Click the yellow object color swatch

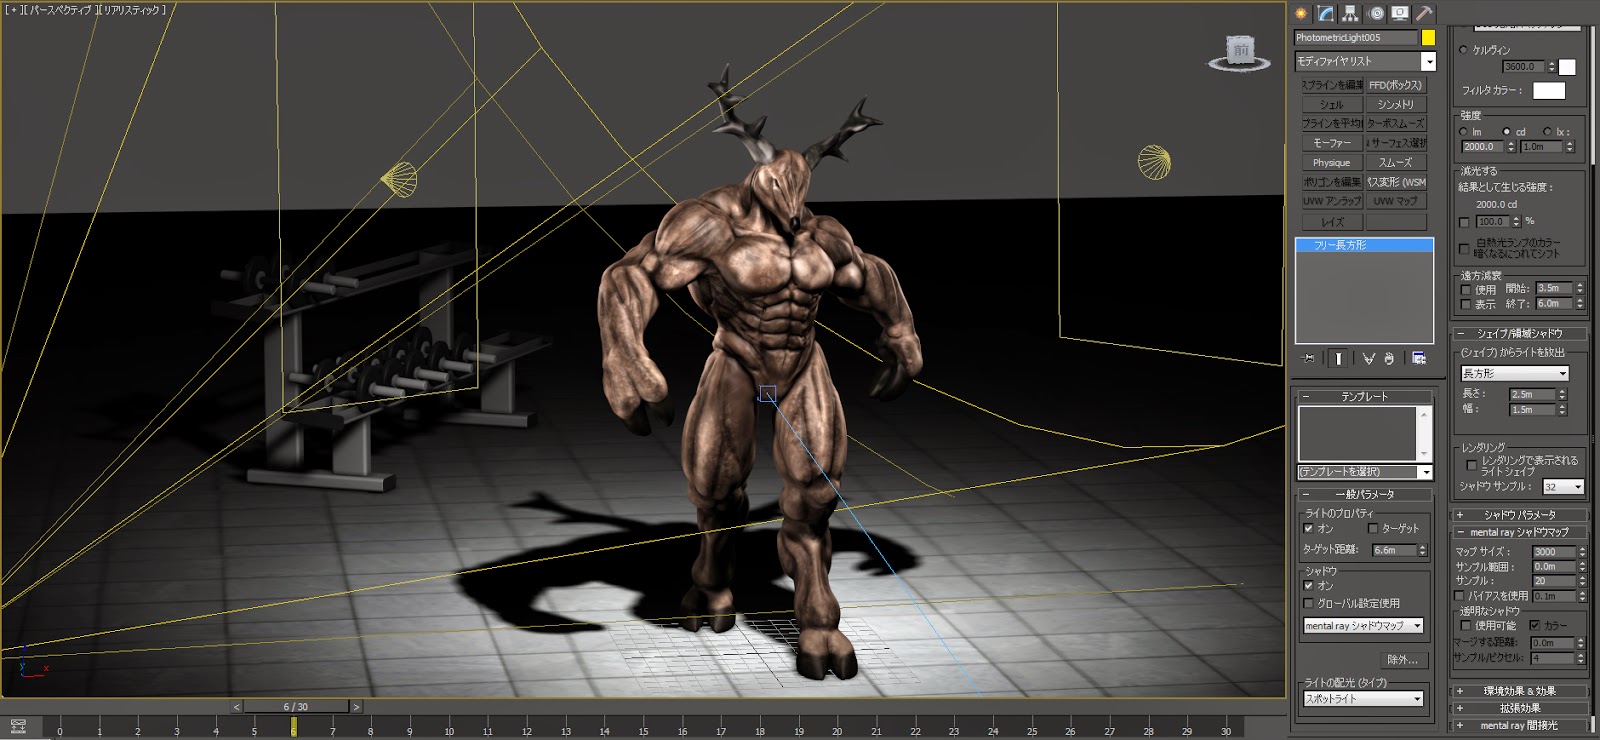pos(1429,37)
